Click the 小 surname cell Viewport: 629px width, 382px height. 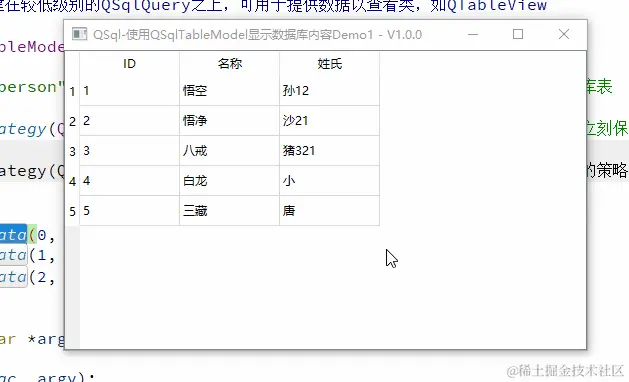tap(329, 181)
